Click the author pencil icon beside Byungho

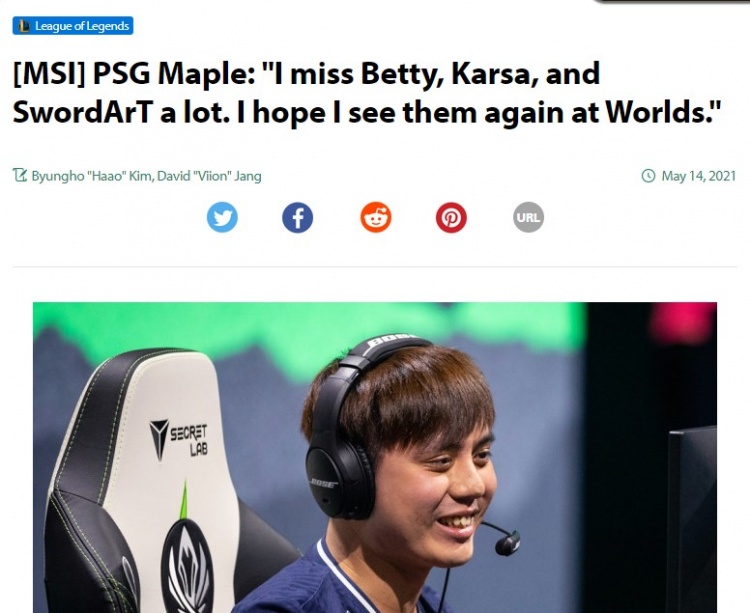[x=20, y=175]
